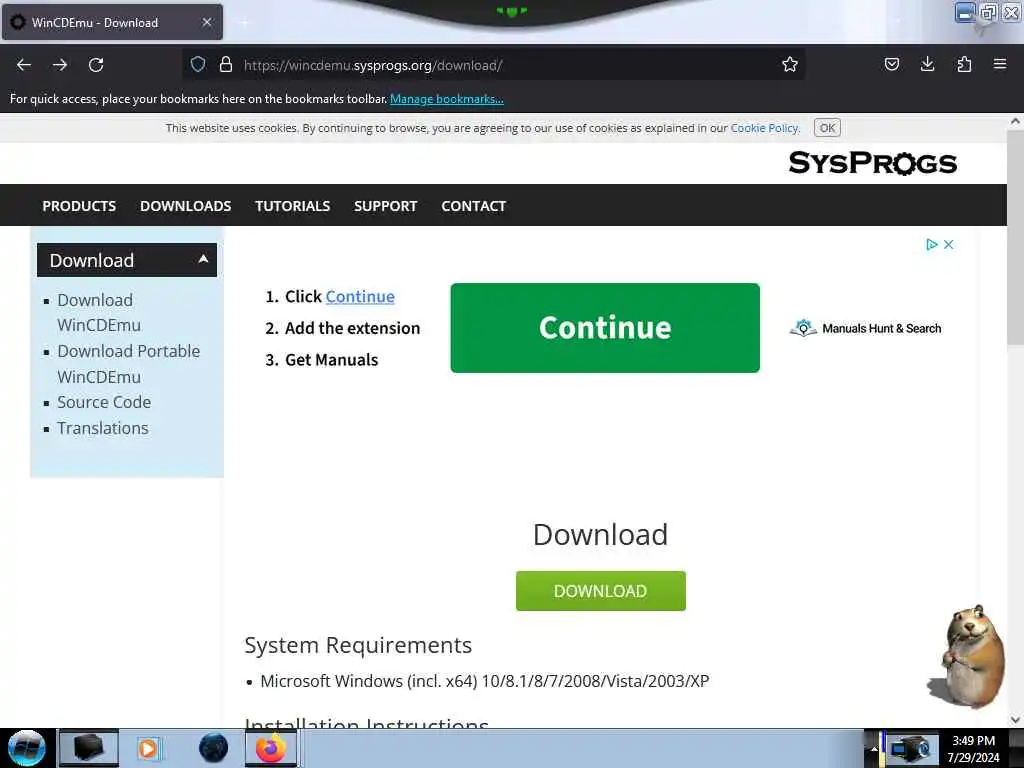Open tracking protection shield icon
The height and width of the screenshot is (768, 1024).
click(198, 64)
